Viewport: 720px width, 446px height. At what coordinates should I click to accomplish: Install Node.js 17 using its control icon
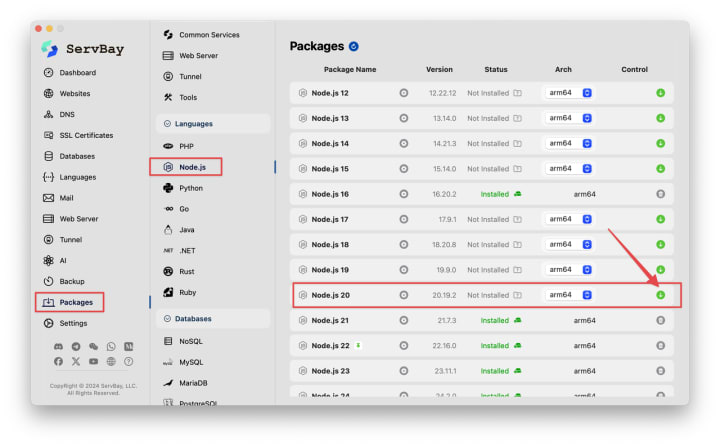tap(660, 219)
